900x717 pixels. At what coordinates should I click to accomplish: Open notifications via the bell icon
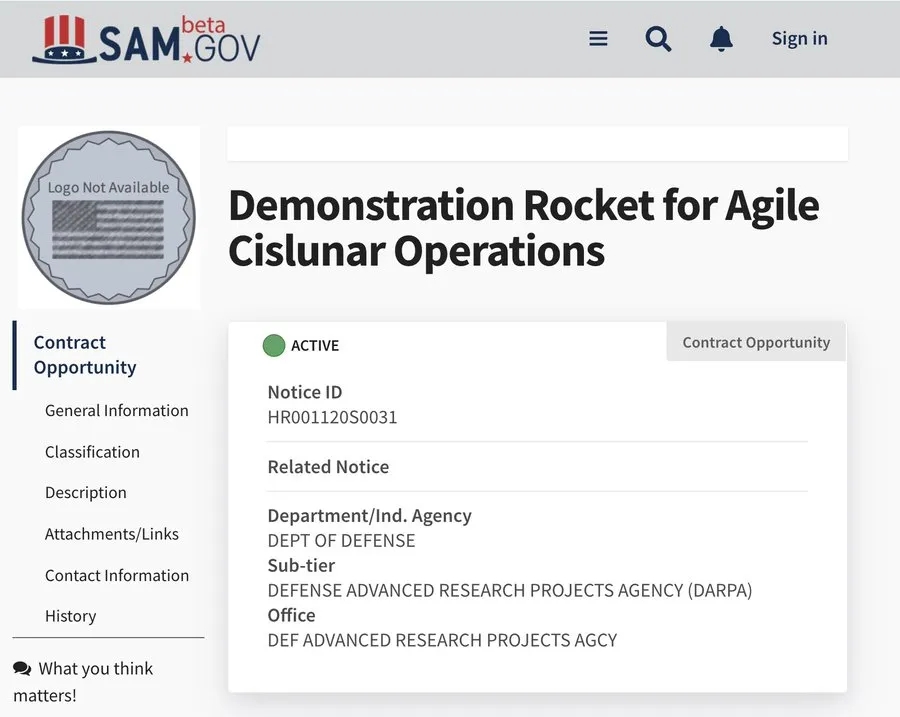tap(721, 39)
